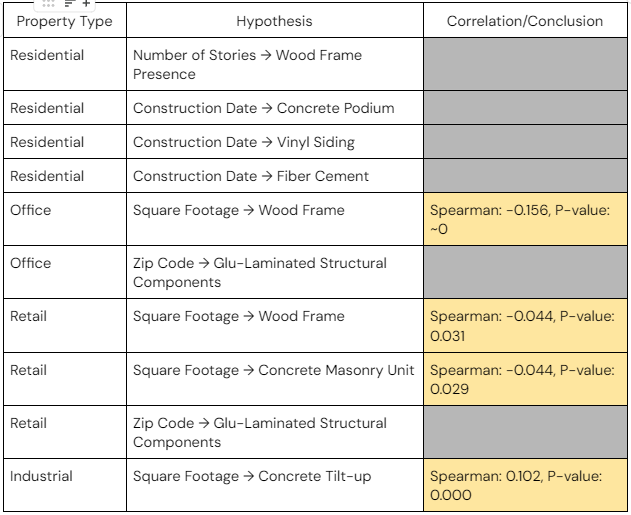Select the Property Type header cell

click(65, 21)
